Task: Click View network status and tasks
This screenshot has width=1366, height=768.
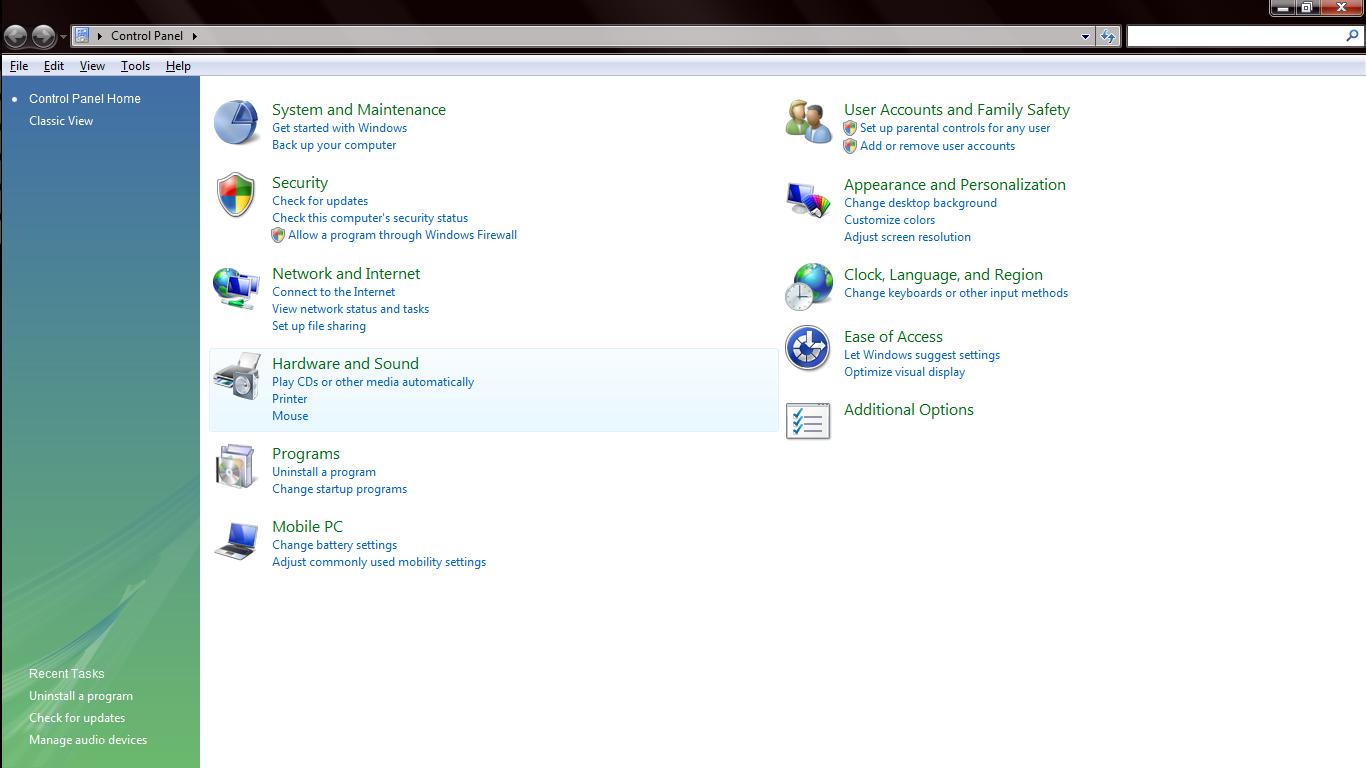Action: 350,309
